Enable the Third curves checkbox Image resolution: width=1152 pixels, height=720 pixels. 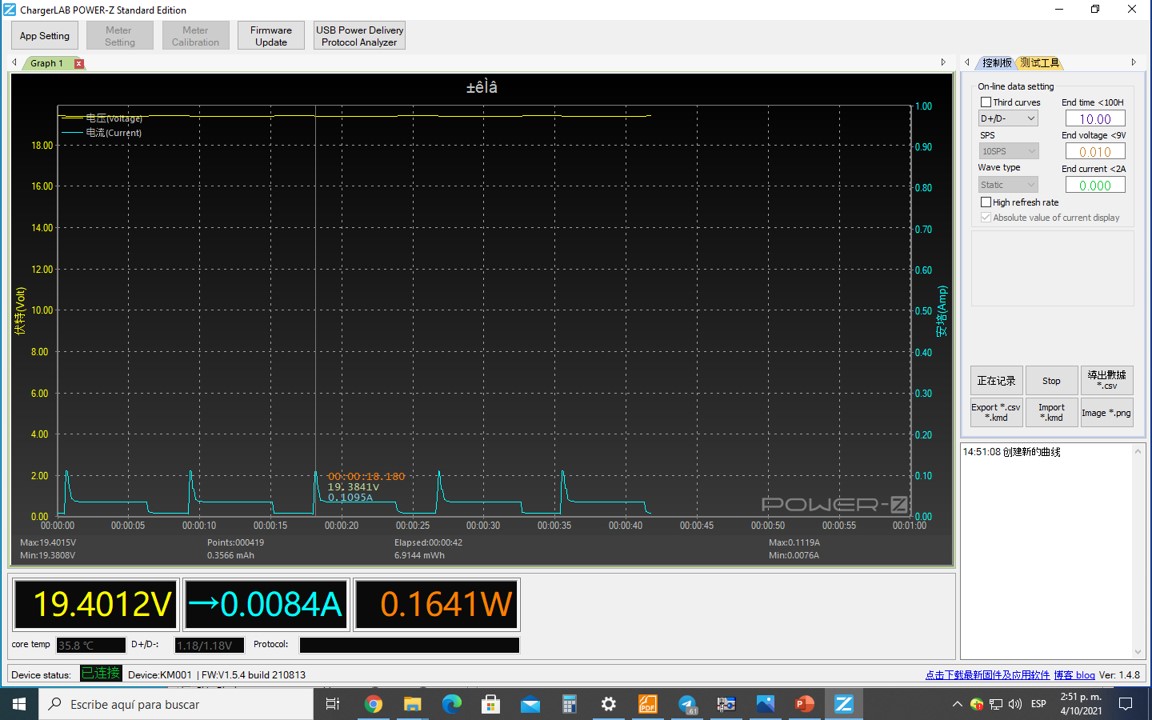(986, 102)
